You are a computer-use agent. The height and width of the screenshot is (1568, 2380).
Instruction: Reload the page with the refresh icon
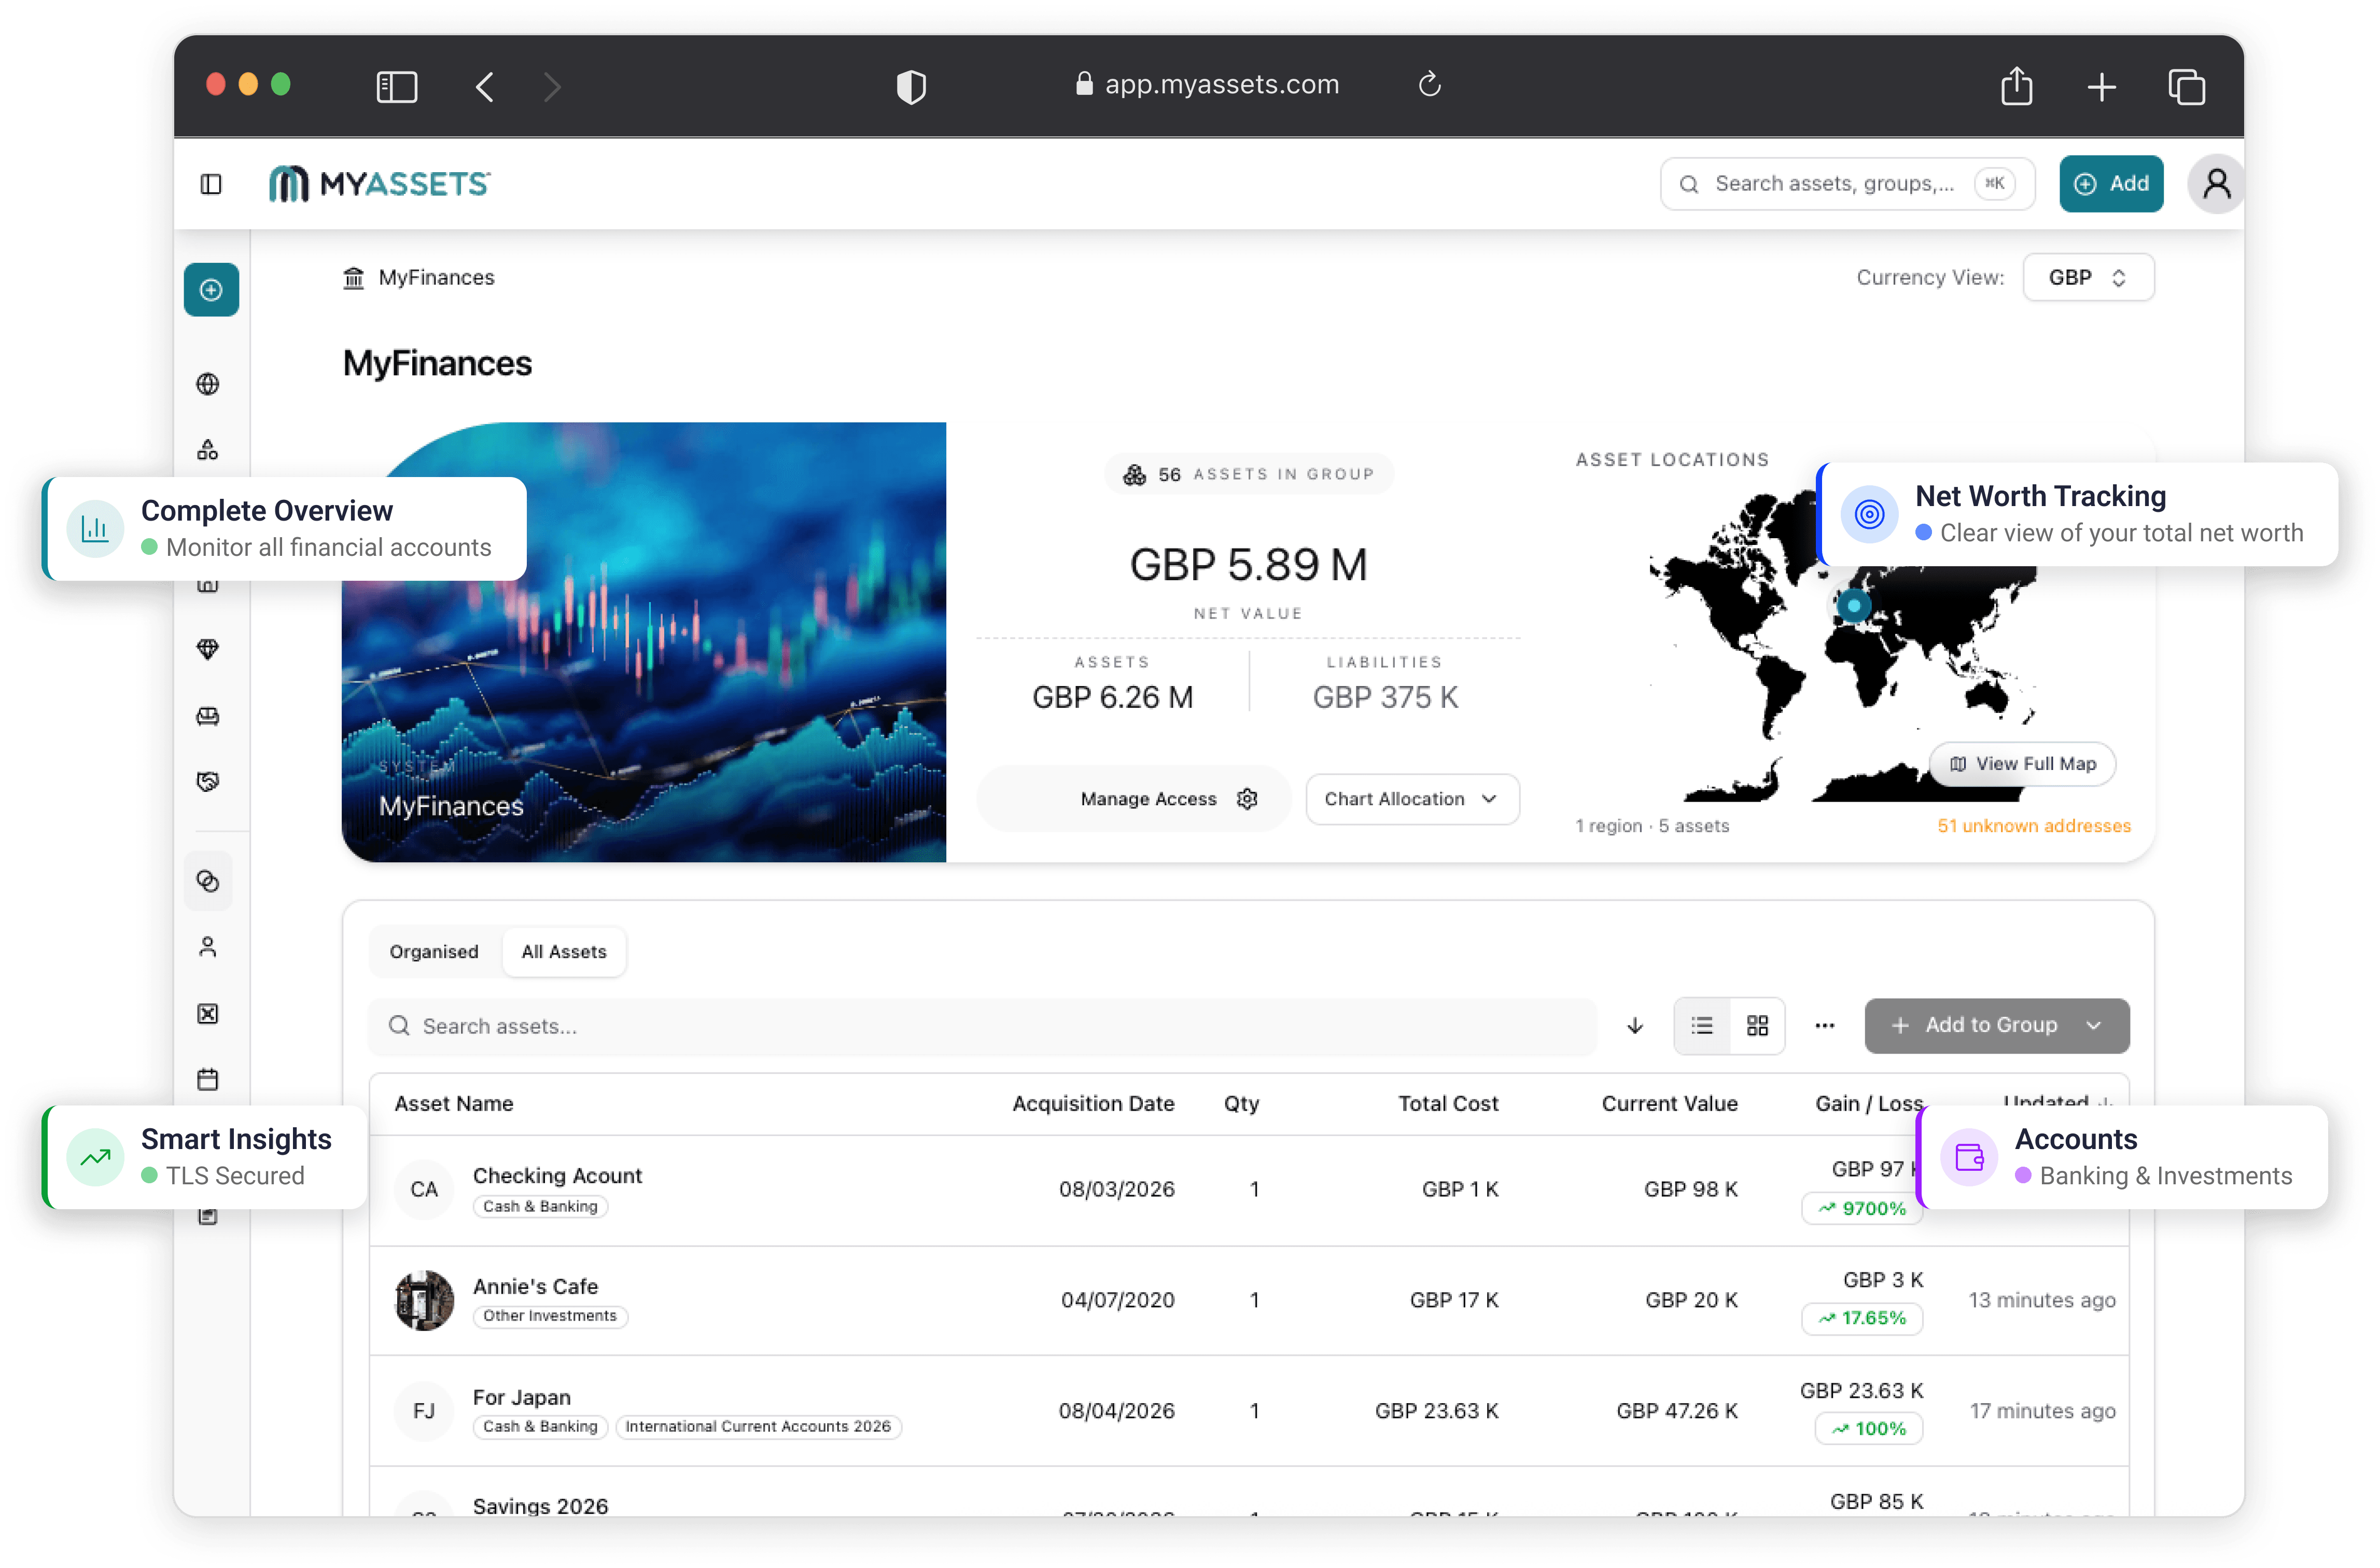[x=1430, y=84]
